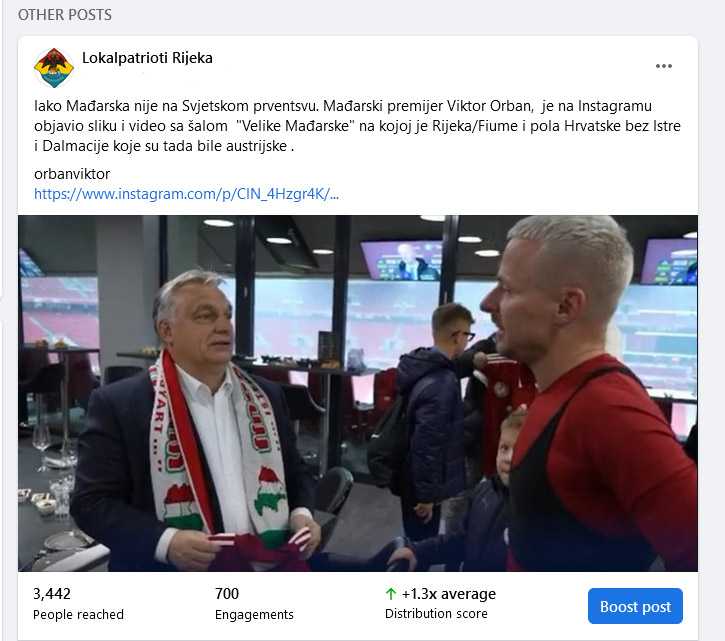Click the People reached label

78,615
